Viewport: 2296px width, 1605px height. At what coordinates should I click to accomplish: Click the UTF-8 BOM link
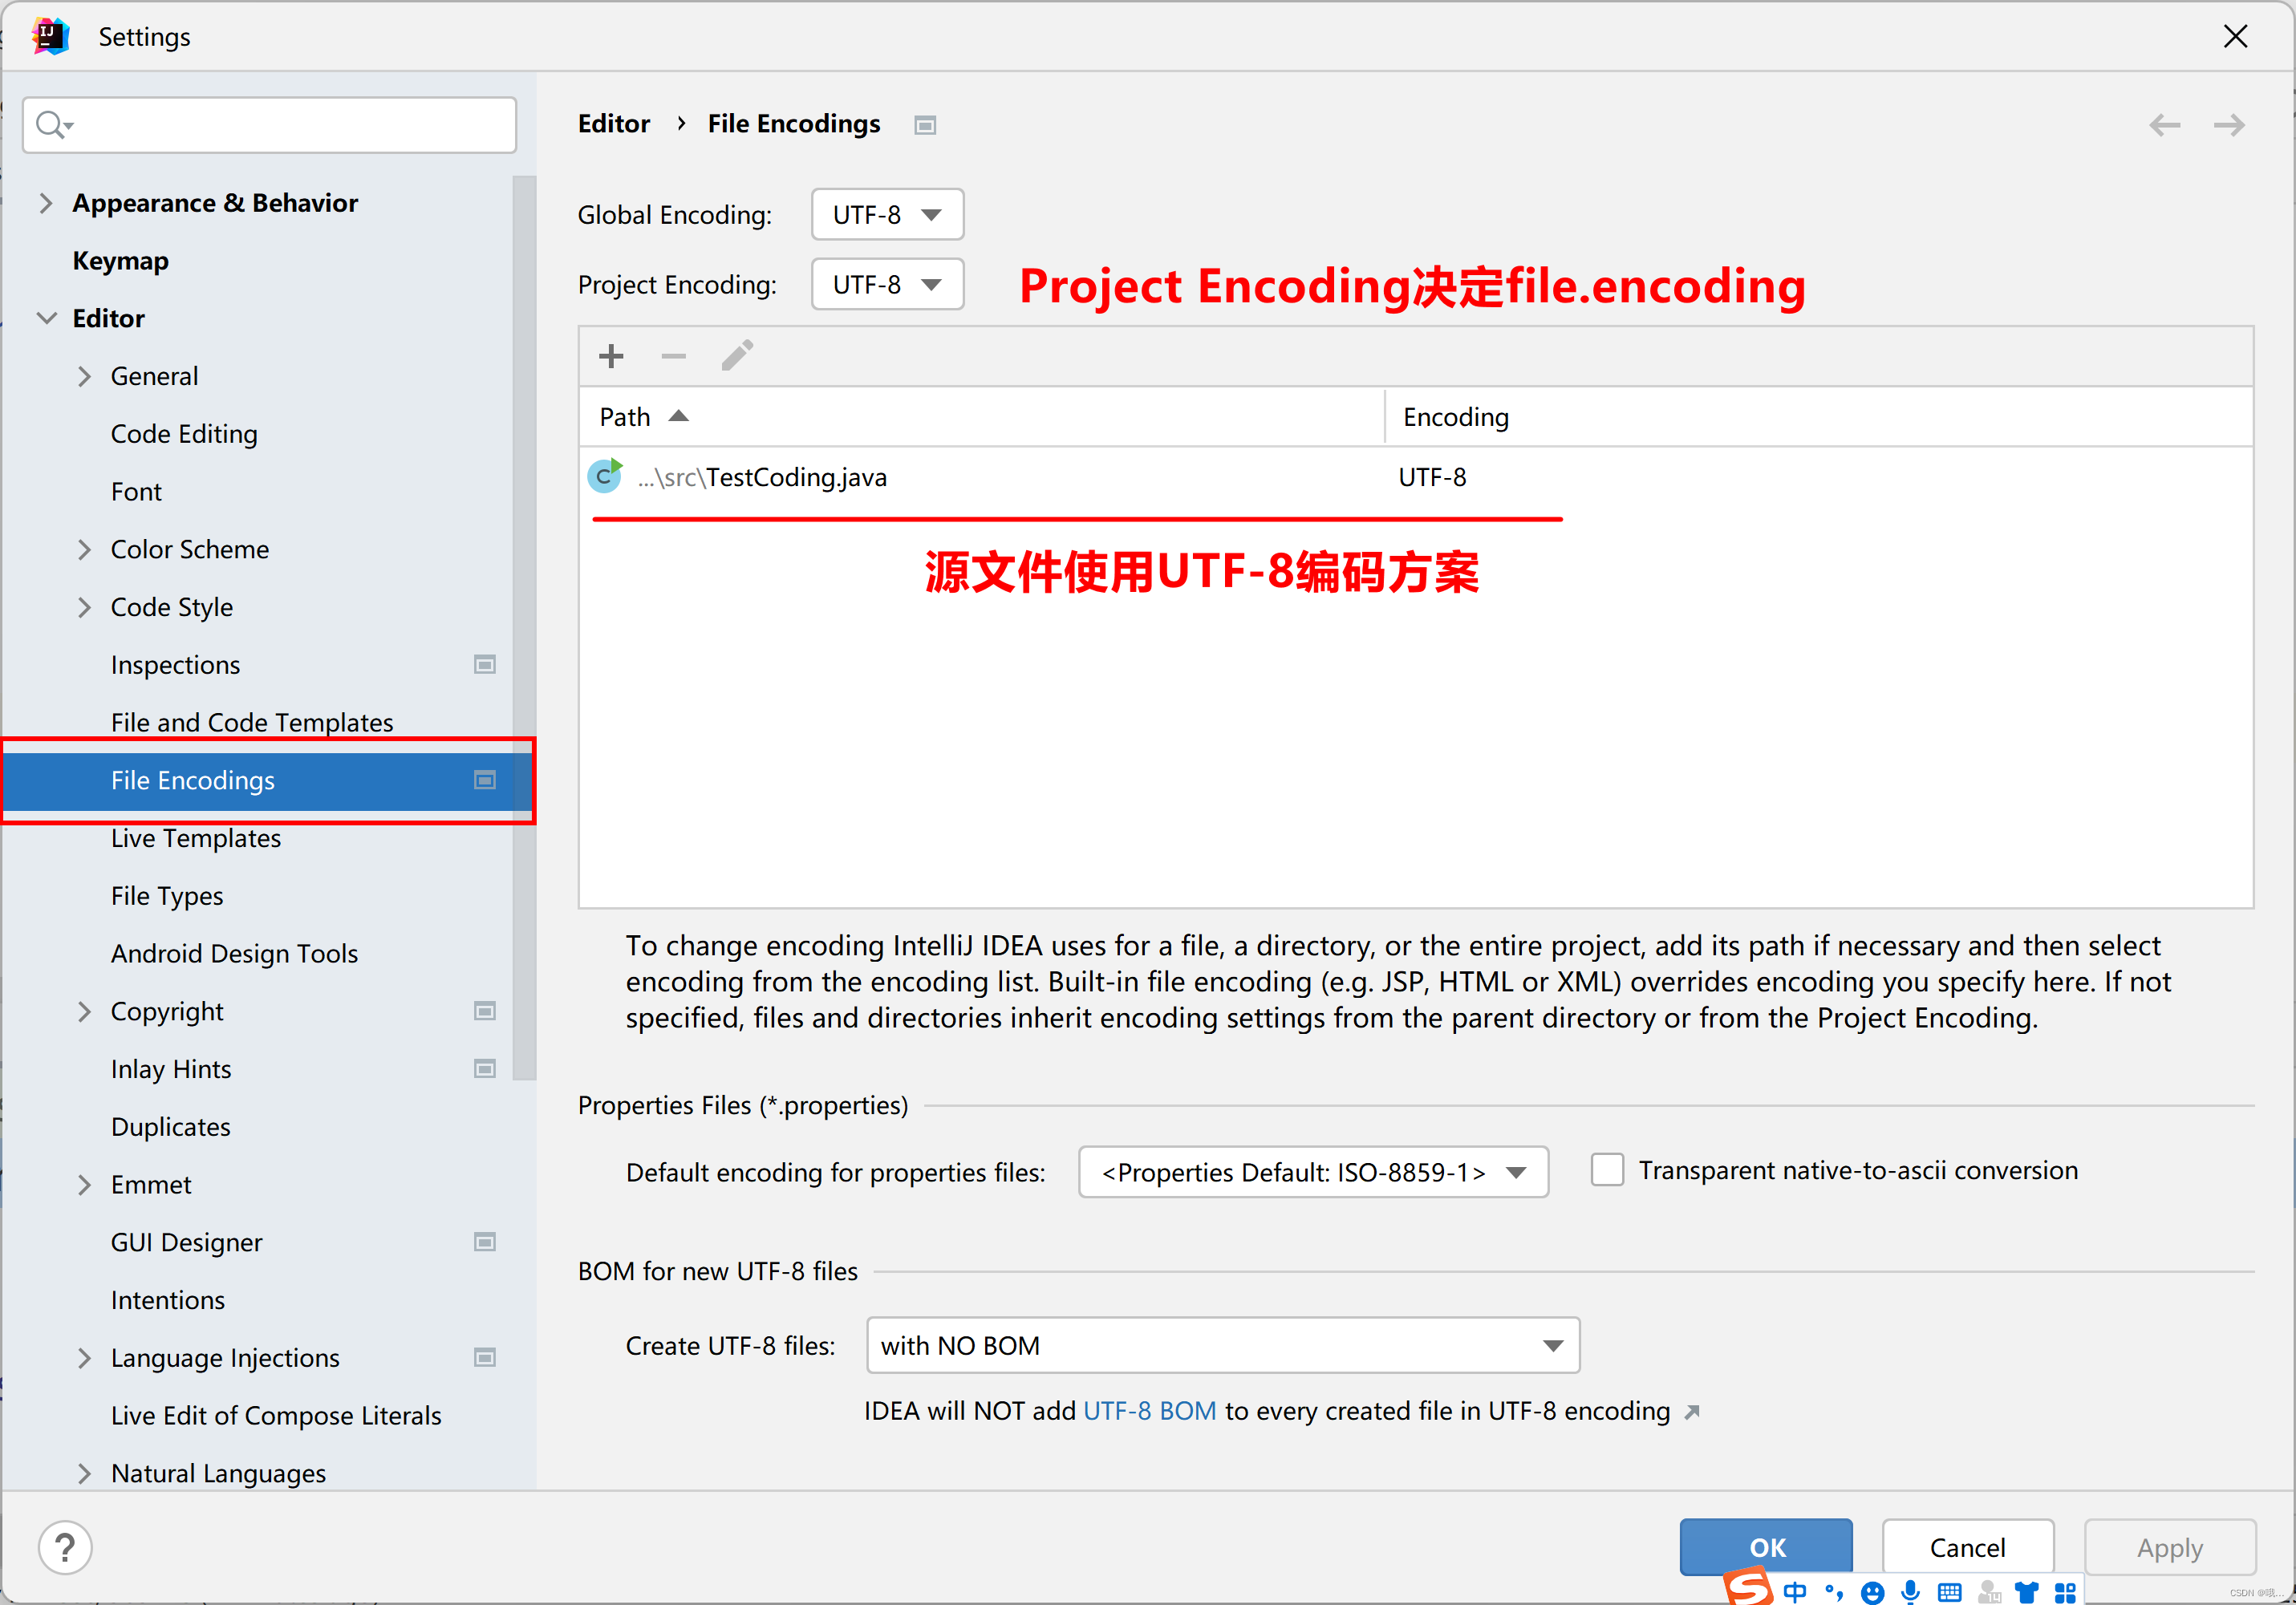coord(1149,1411)
